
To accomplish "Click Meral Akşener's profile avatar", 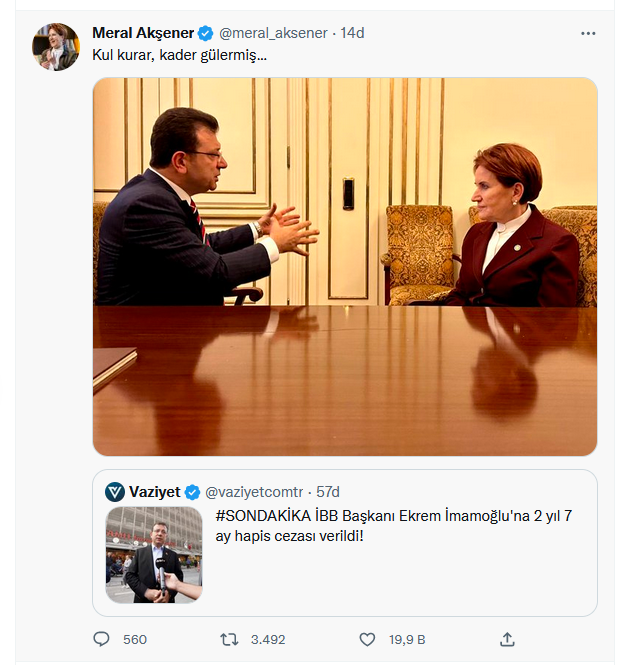I will point(56,47).
